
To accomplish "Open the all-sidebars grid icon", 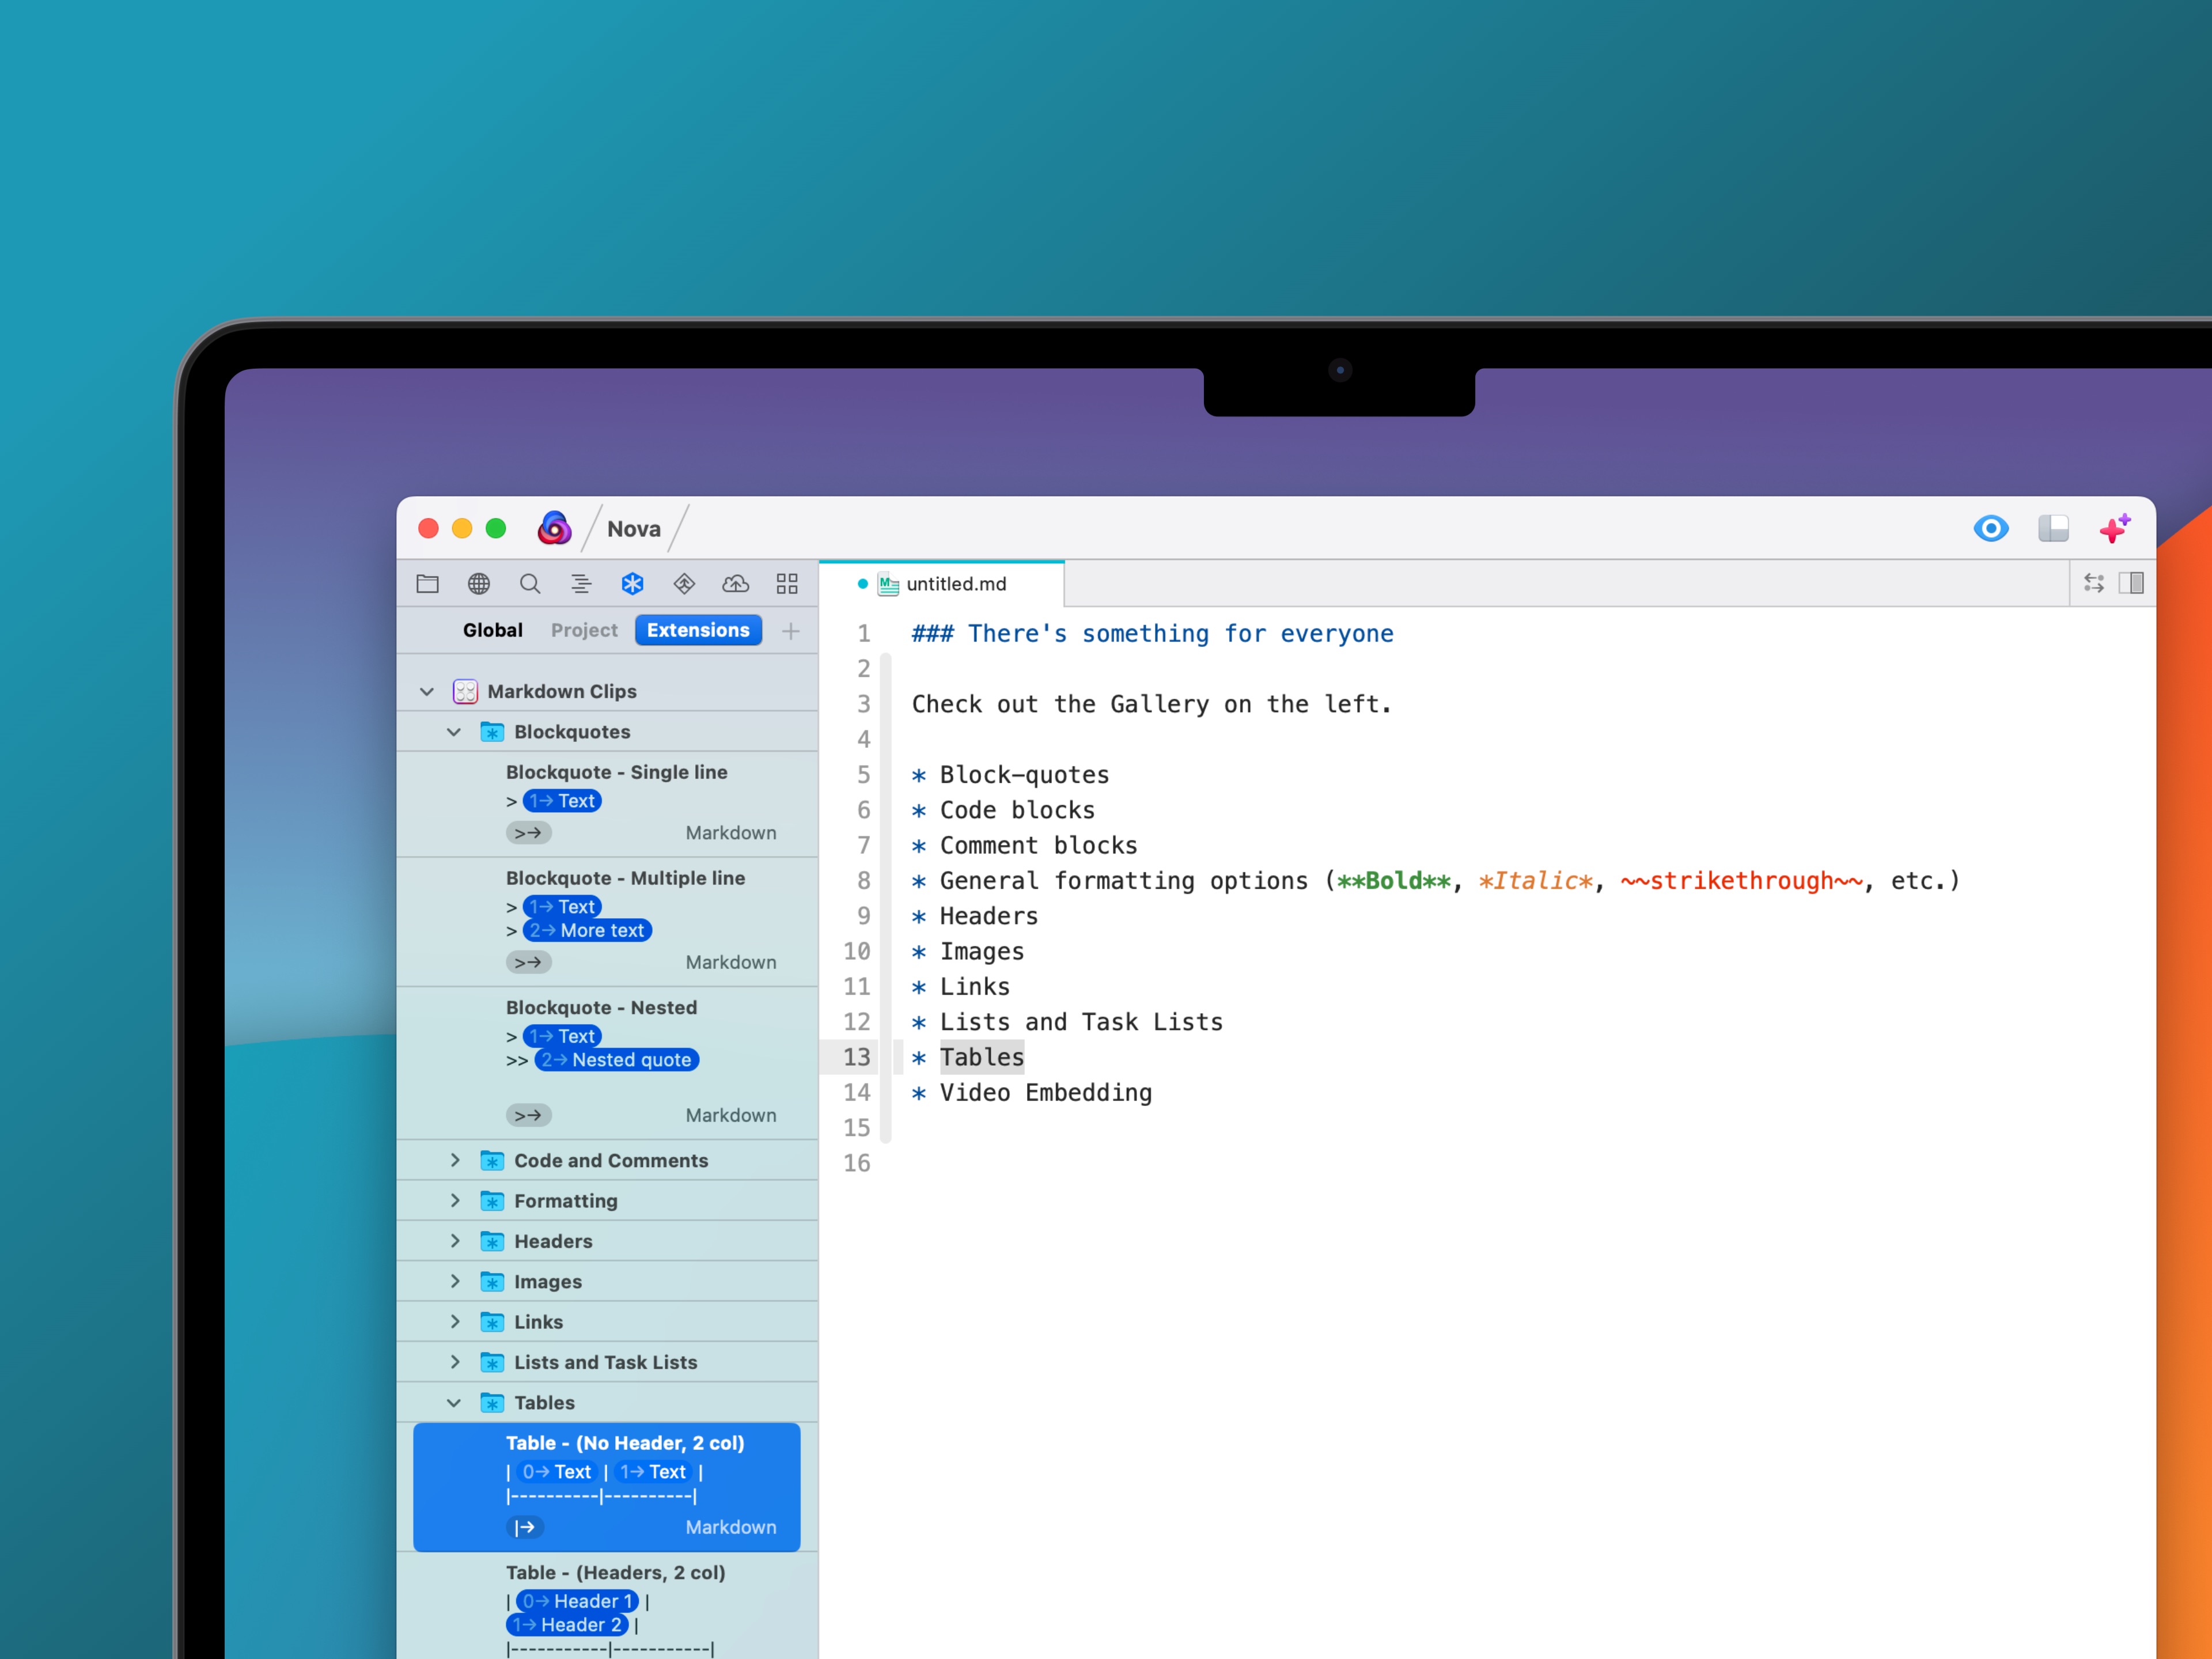I will [x=787, y=584].
